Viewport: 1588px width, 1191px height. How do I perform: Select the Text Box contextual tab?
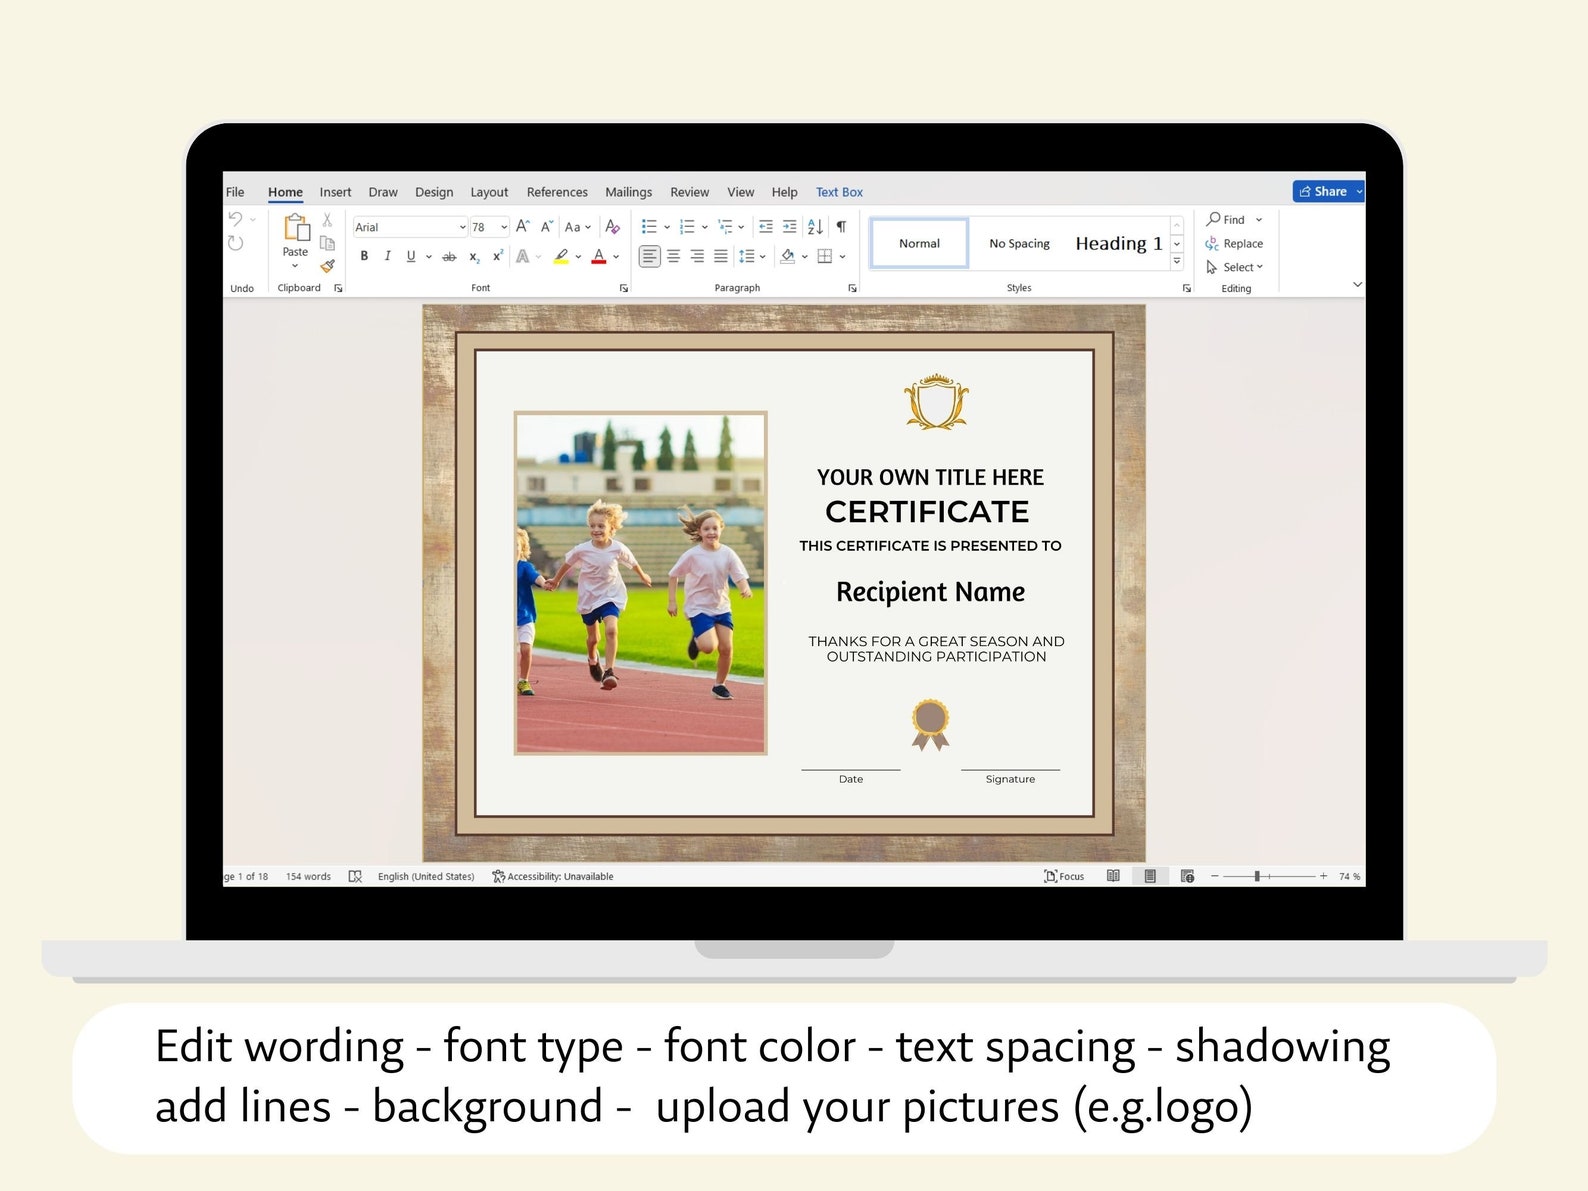coord(839,192)
